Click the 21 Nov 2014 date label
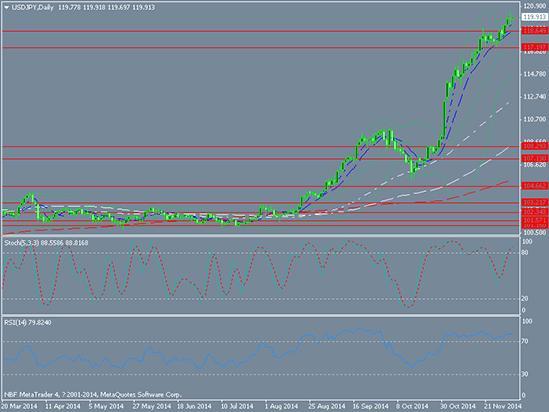The image size is (549, 412). coord(503,406)
